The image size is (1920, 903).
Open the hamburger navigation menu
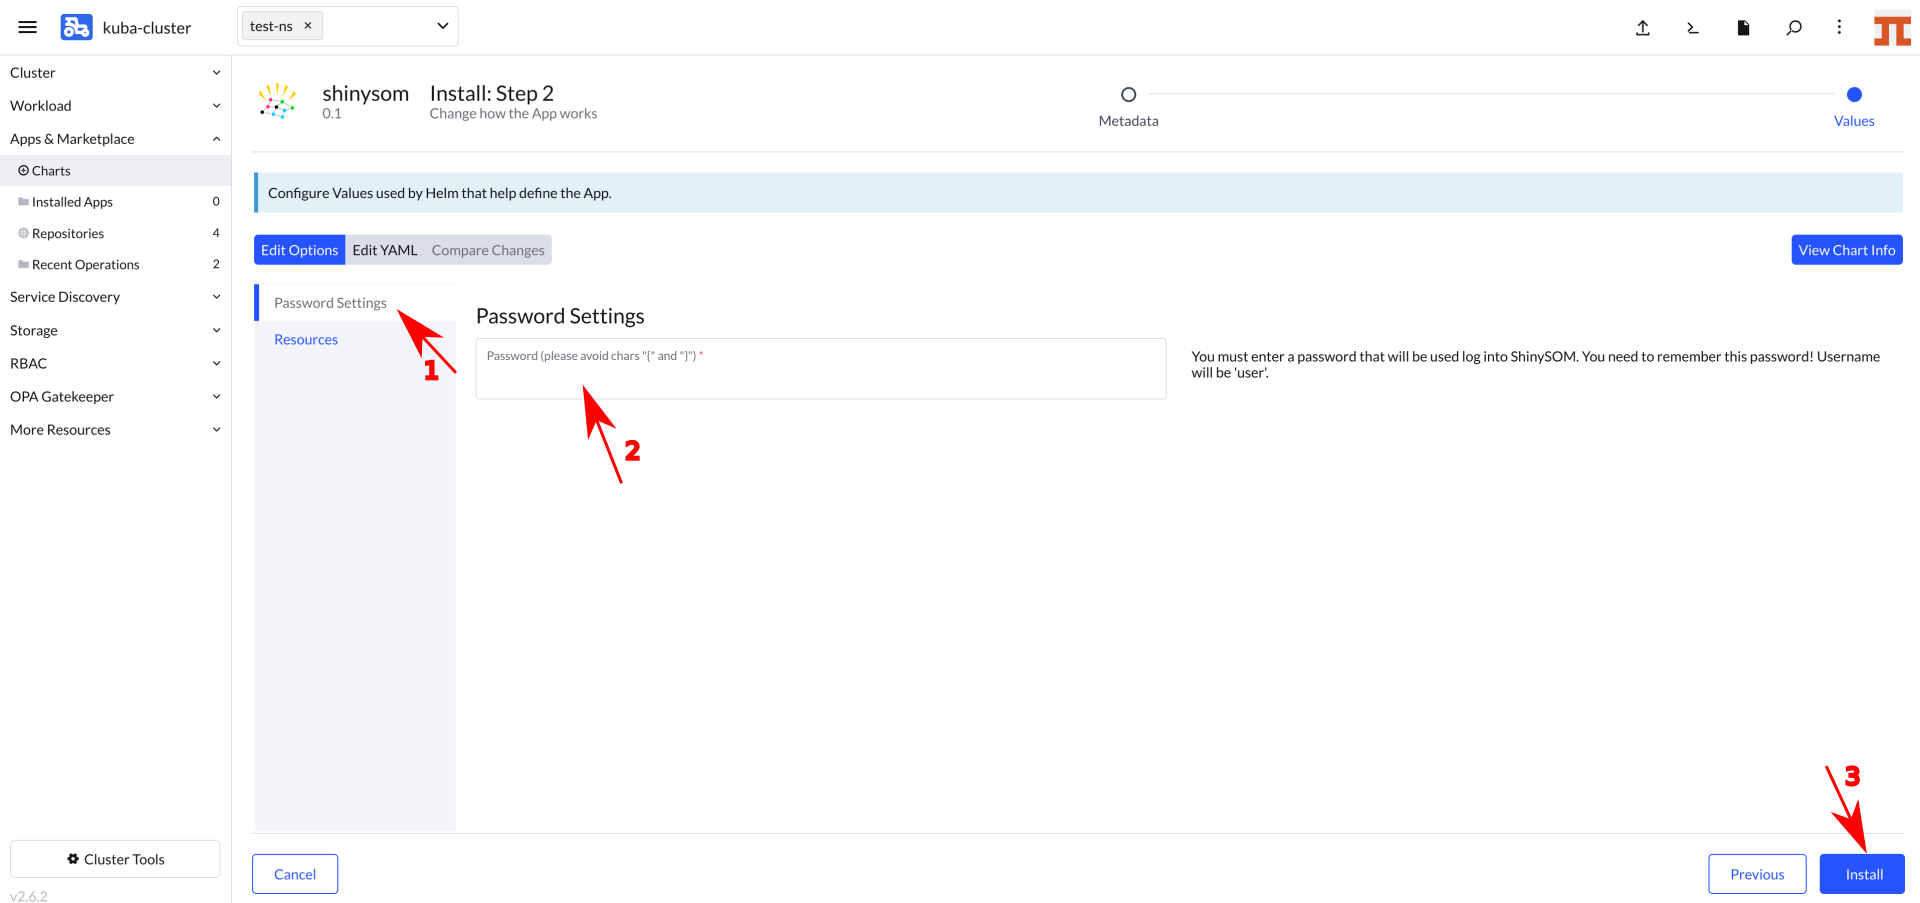click(x=27, y=27)
